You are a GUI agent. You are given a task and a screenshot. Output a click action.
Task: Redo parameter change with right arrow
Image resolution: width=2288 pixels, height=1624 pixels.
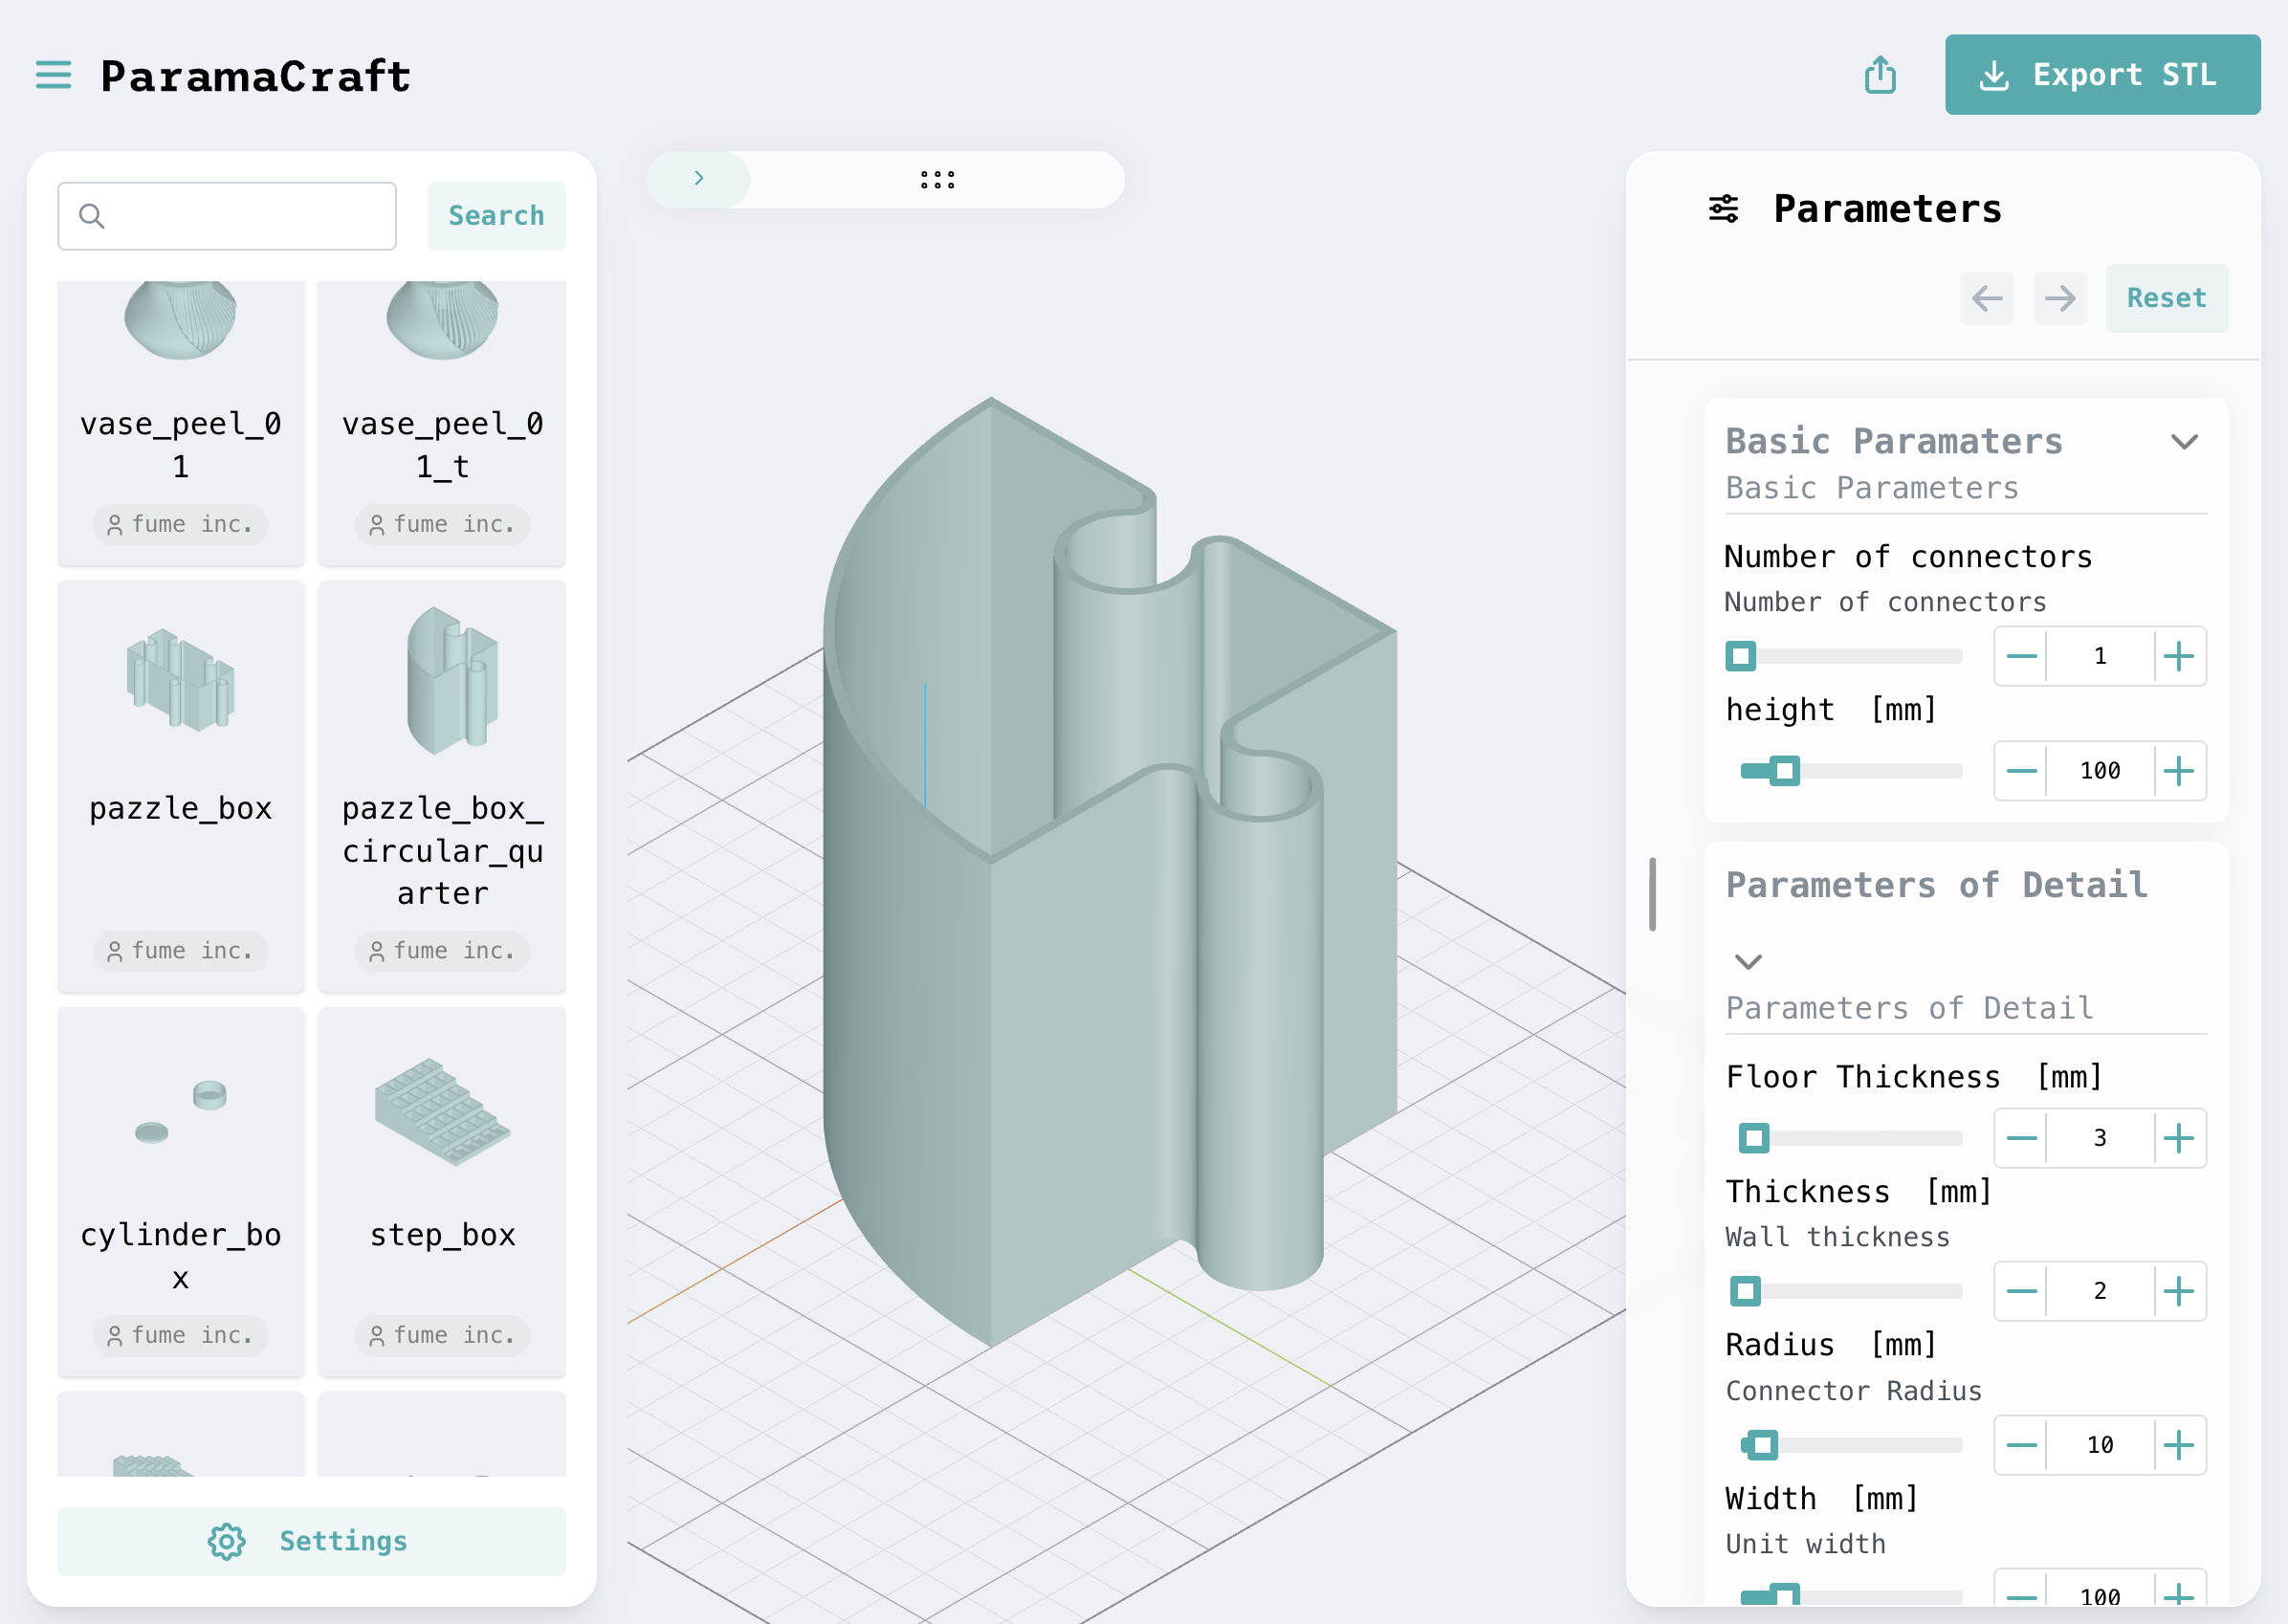[2060, 298]
